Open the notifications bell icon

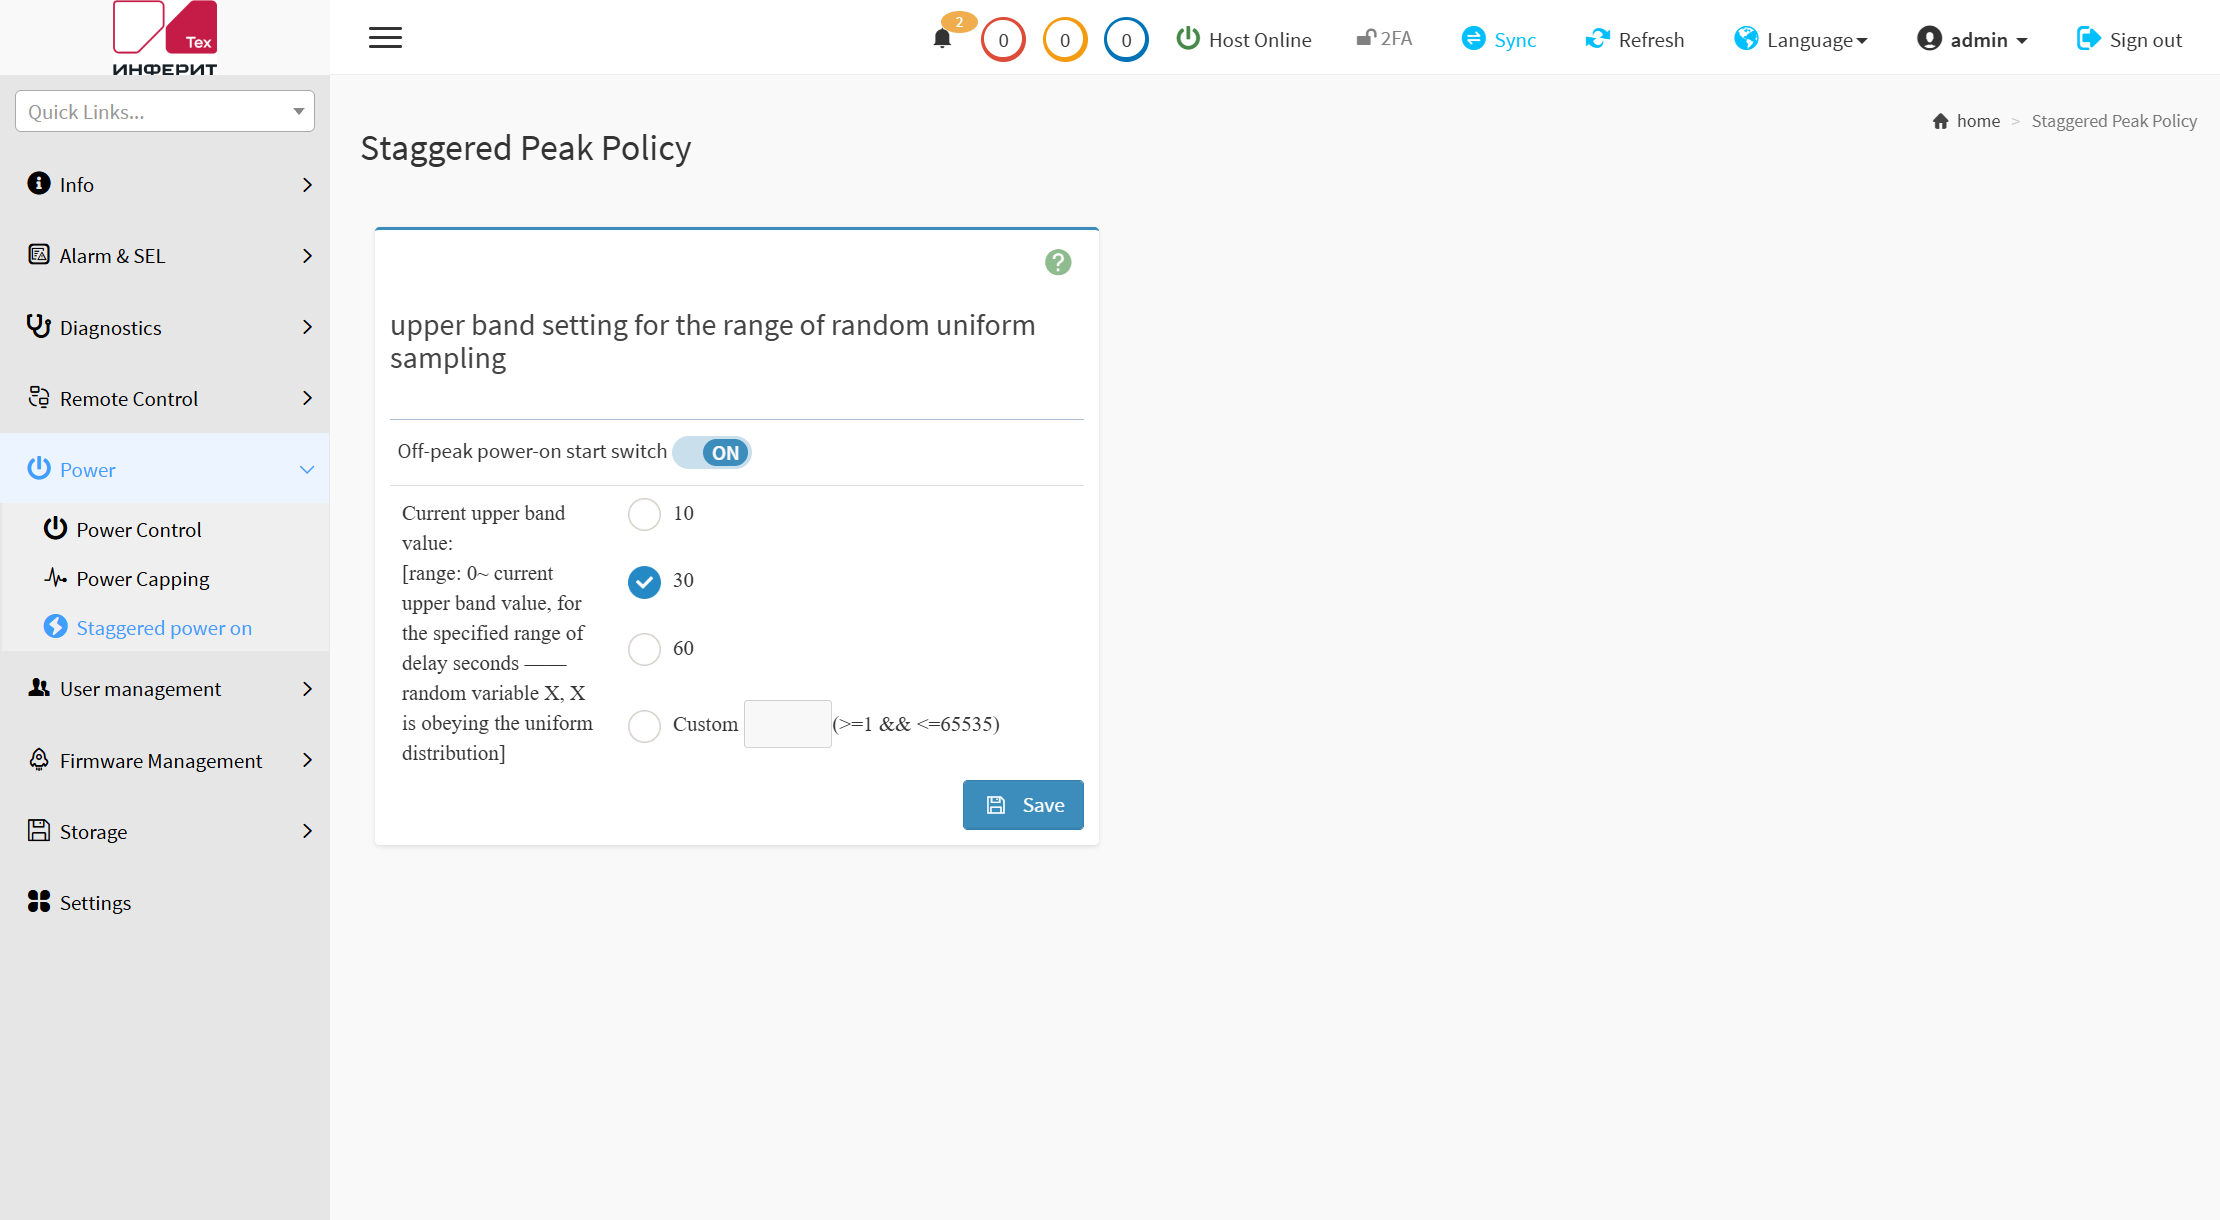click(x=942, y=39)
